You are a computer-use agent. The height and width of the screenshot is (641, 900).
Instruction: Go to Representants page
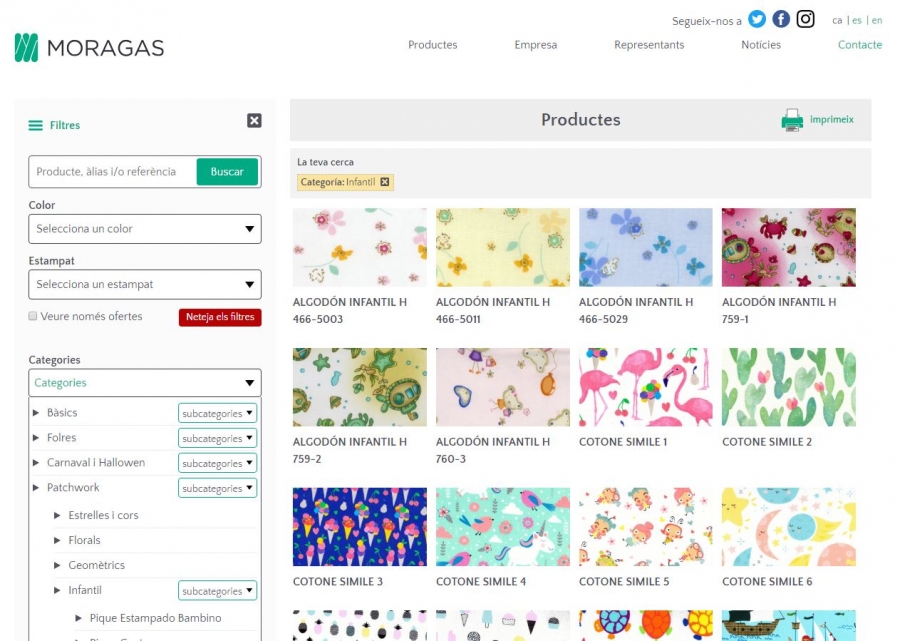point(649,45)
